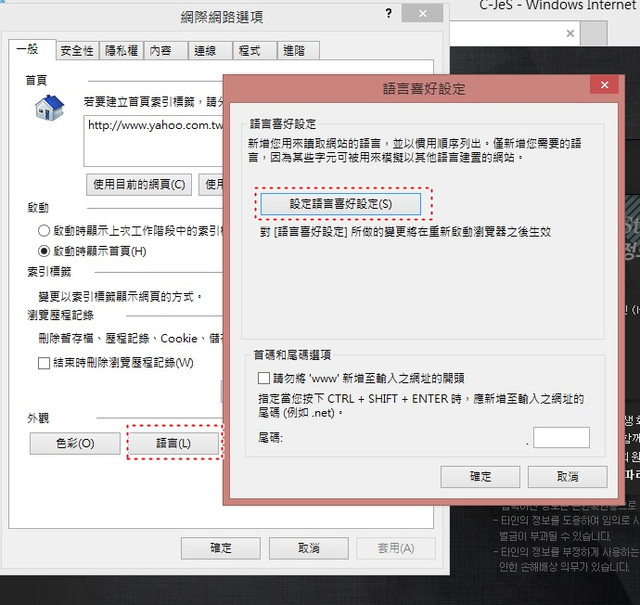
Task: Go to the 連線 tab
Action: [x=210, y=51]
